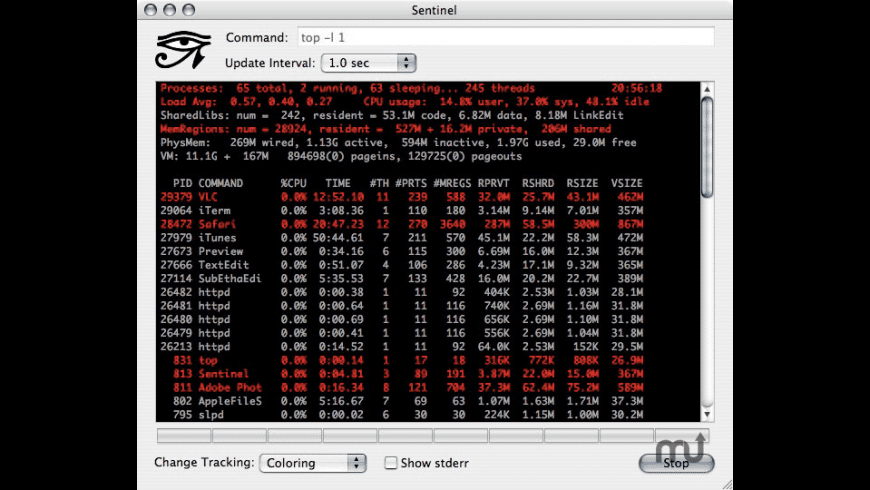Open the Change Tracking Coloring dropdown
This screenshot has height=490, width=870.
click(313, 463)
